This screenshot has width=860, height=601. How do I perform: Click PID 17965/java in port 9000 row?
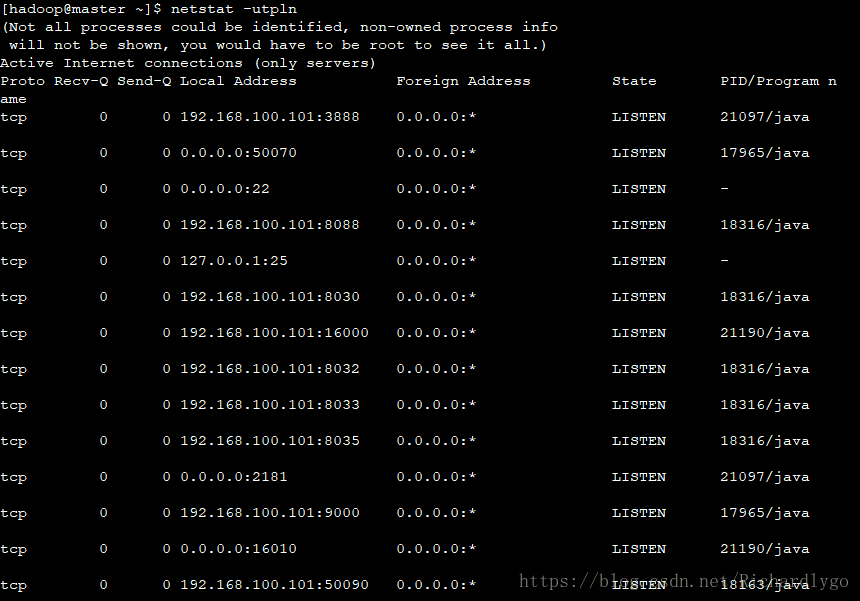click(x=765, y=513)
